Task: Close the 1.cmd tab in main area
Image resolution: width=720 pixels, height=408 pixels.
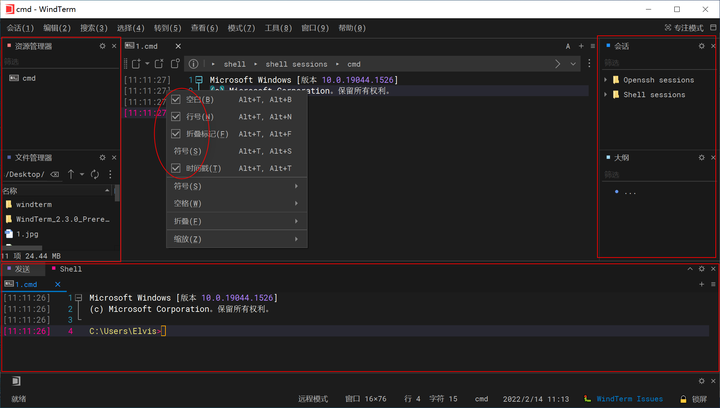Action: coord(178,46)
